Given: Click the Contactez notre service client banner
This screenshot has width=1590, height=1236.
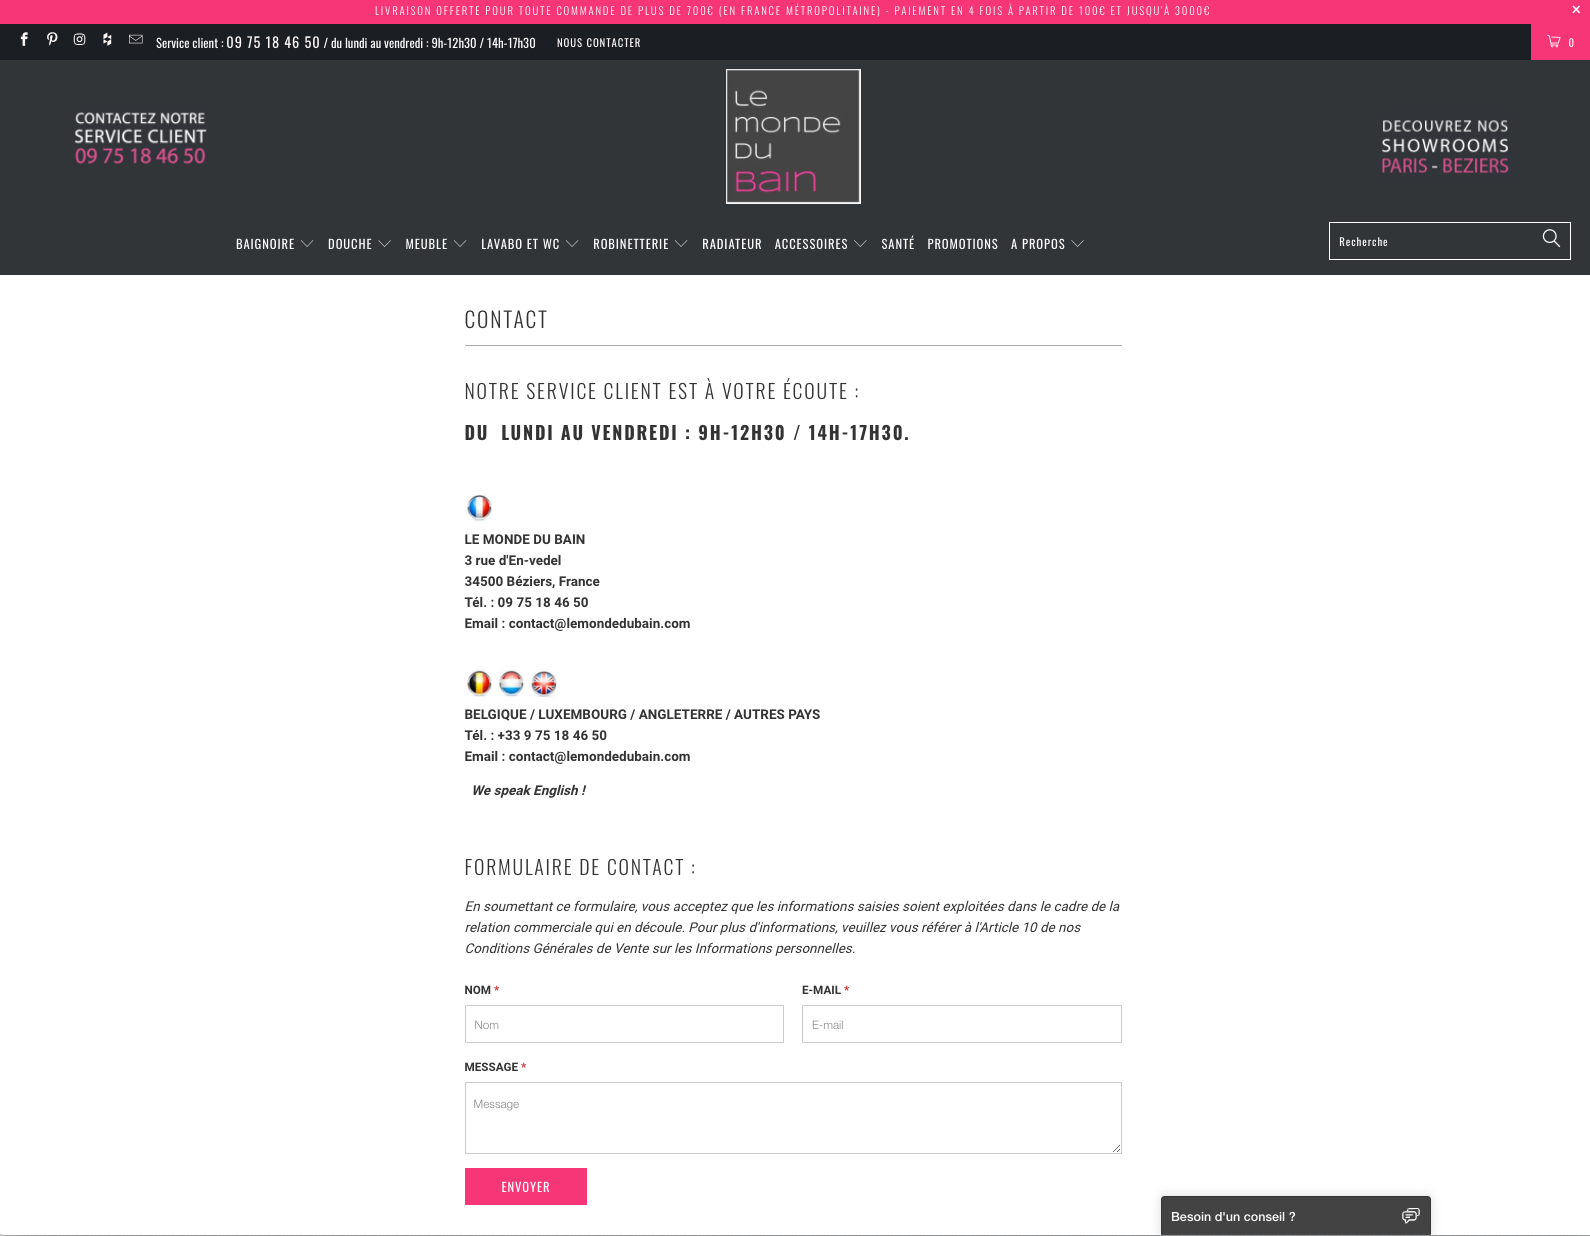Looking at the screenshot, I should pyautogui.click(x=140, y=138).
